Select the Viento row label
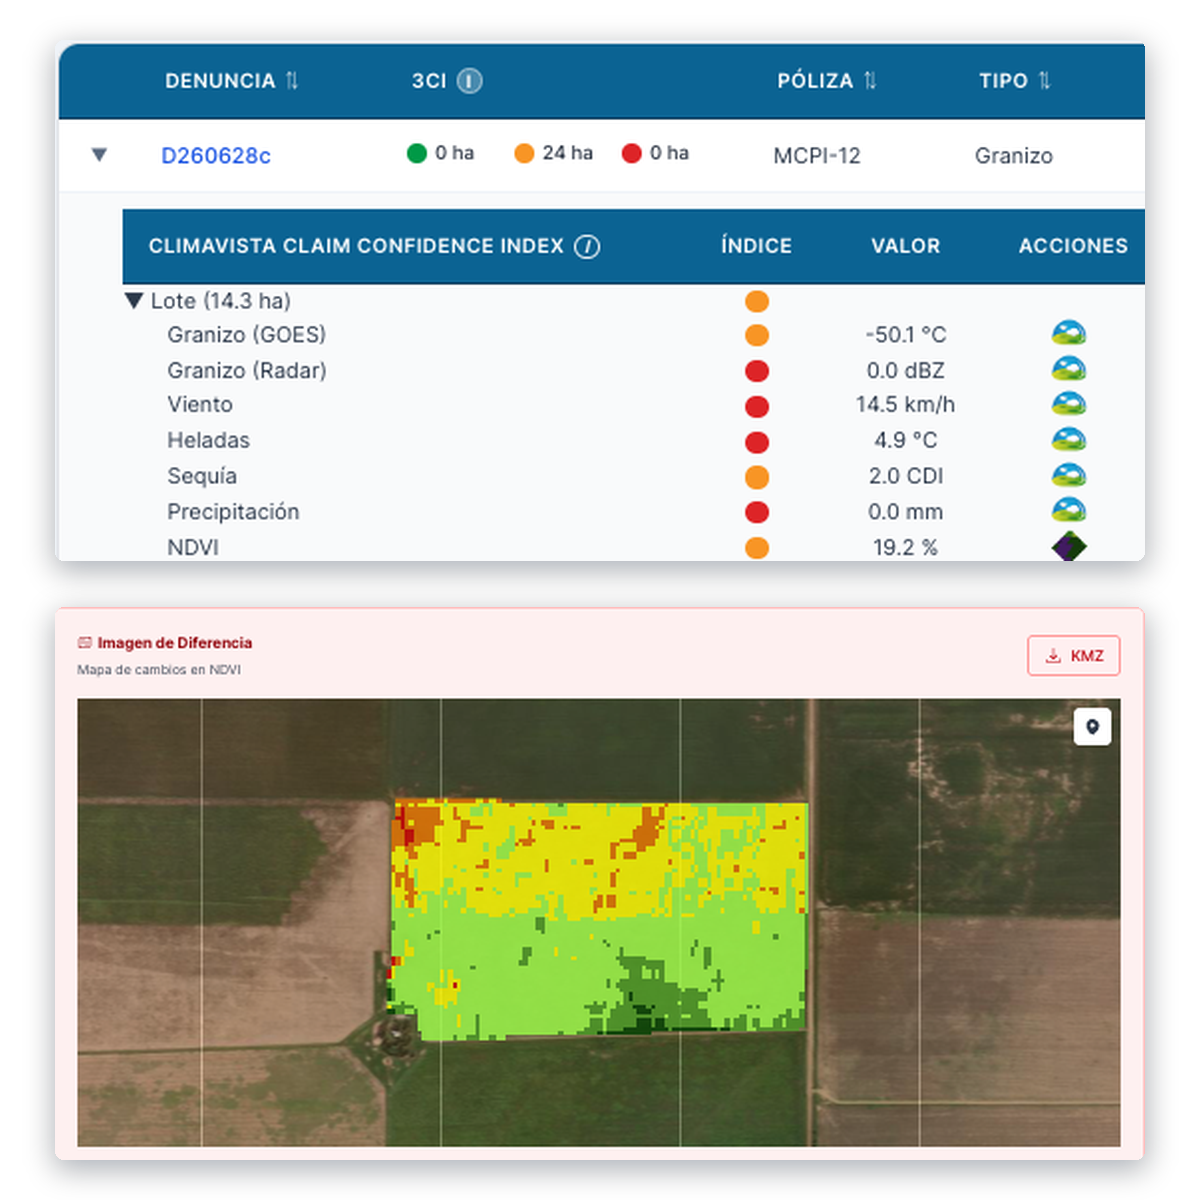 pos(200,405)
